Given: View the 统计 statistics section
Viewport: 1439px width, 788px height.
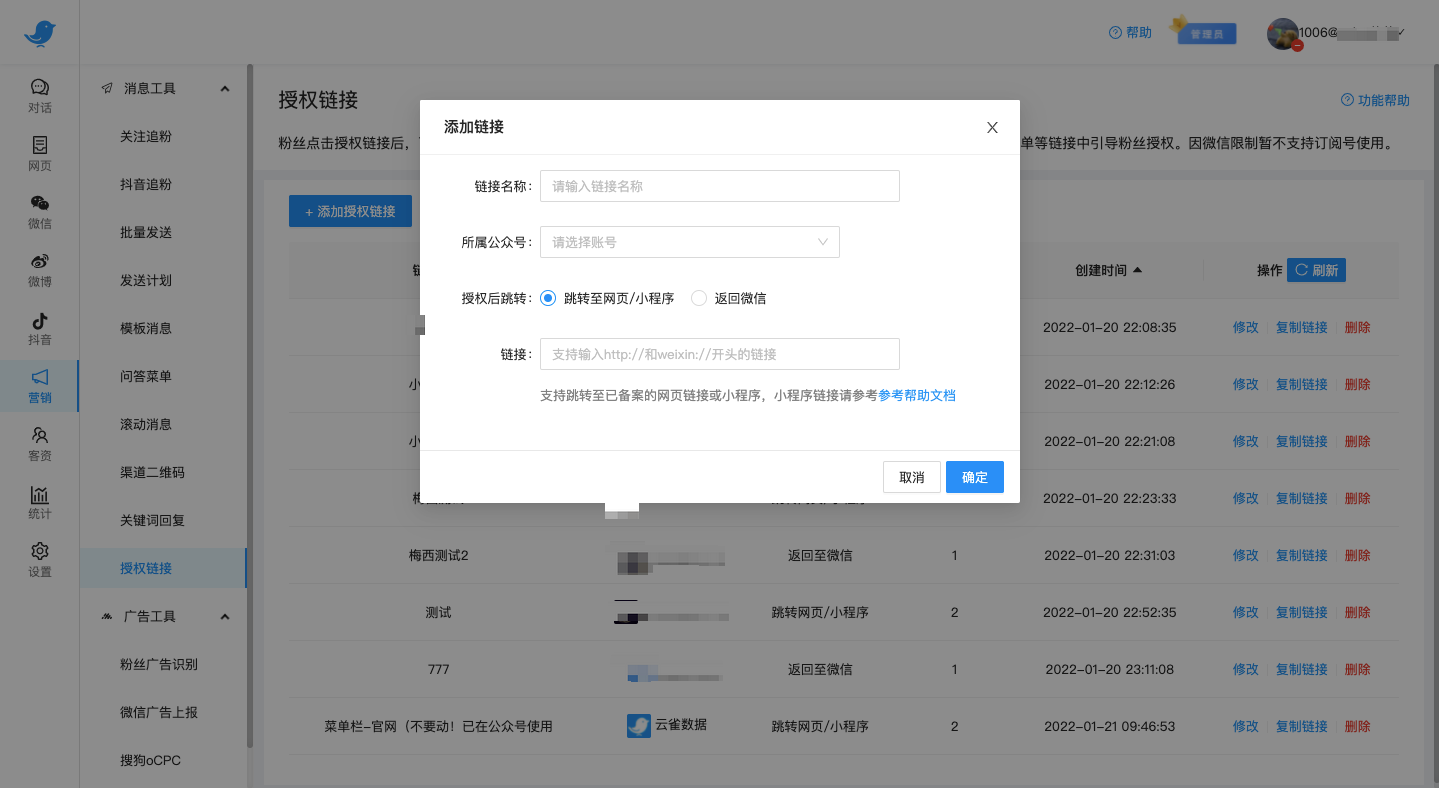Looking at the screenshot, I should 40,502.
